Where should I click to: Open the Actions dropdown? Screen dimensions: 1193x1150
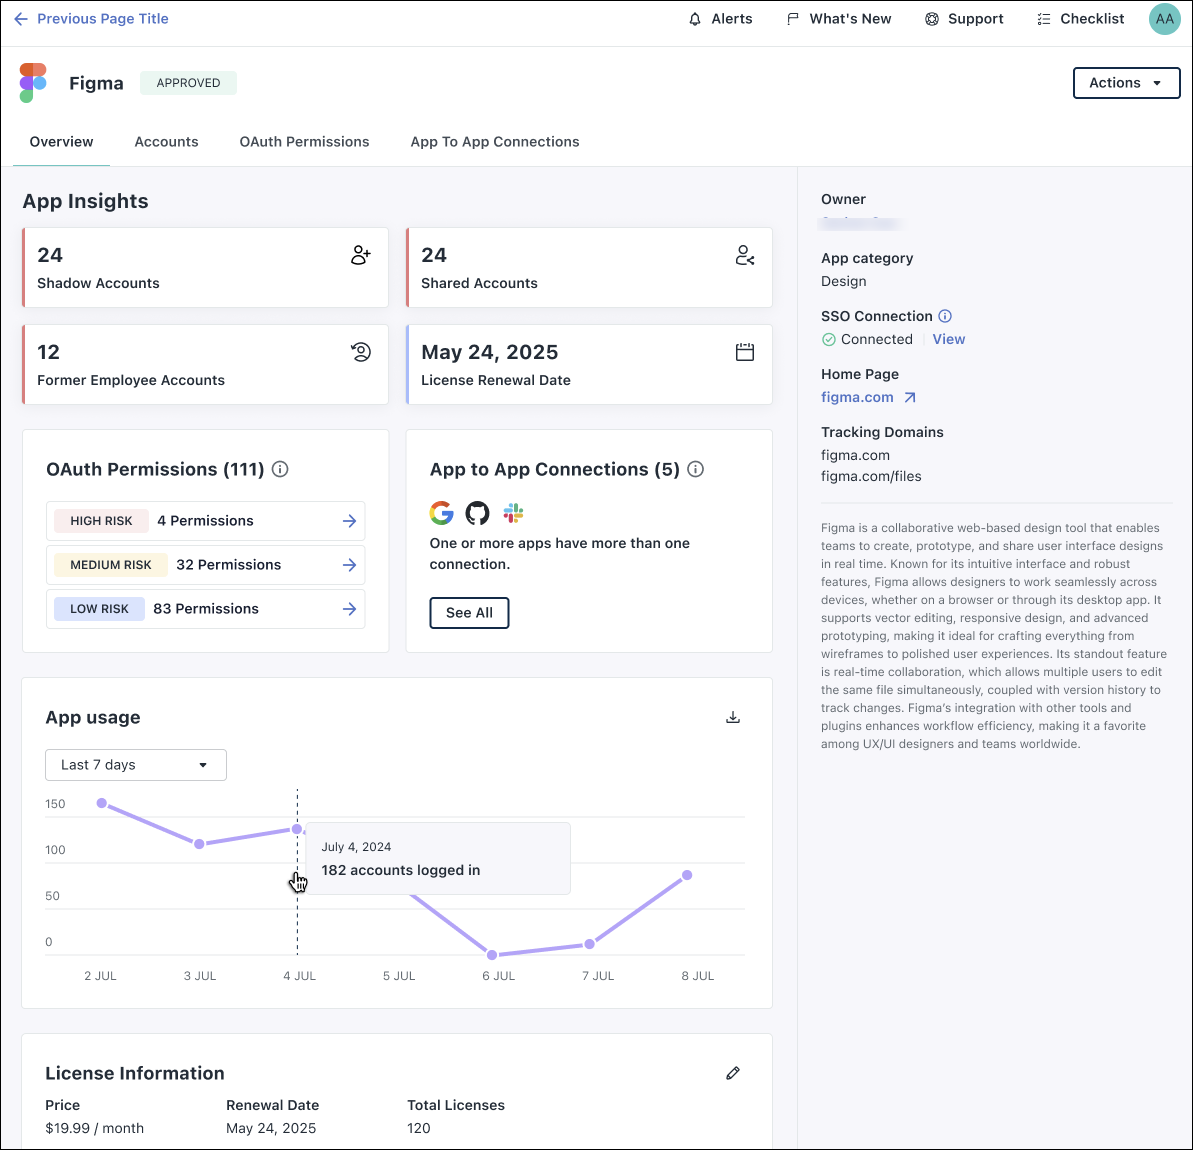(1126, 83)
